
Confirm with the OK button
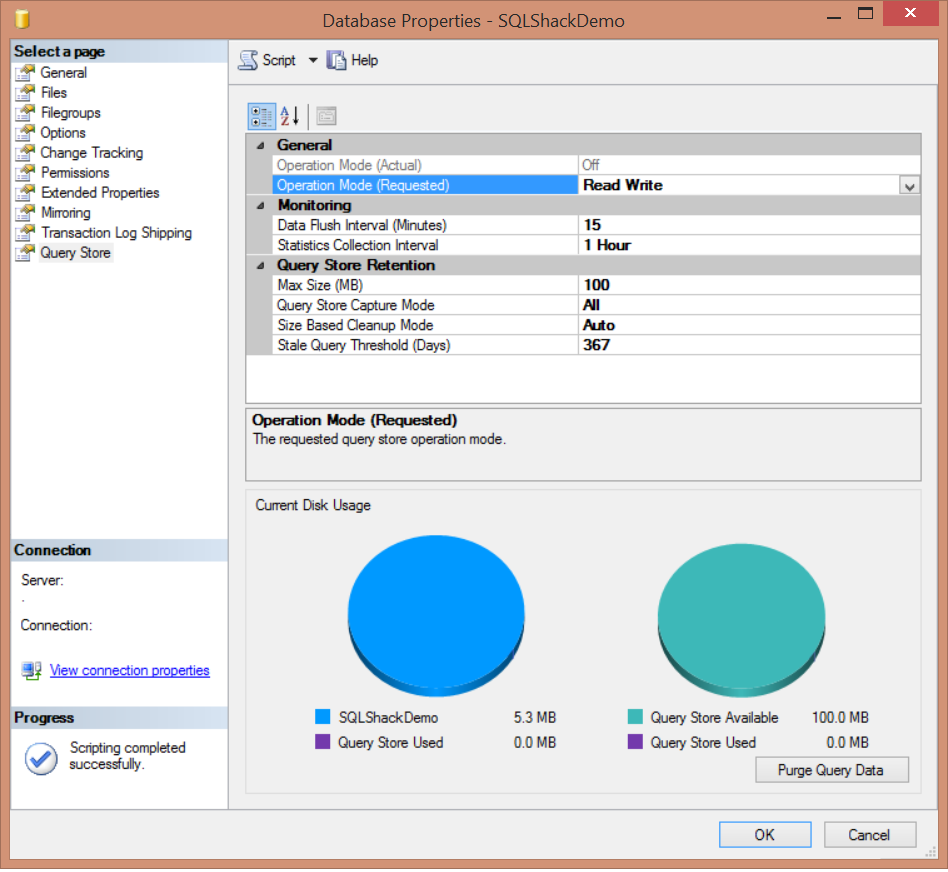point(765,835)
